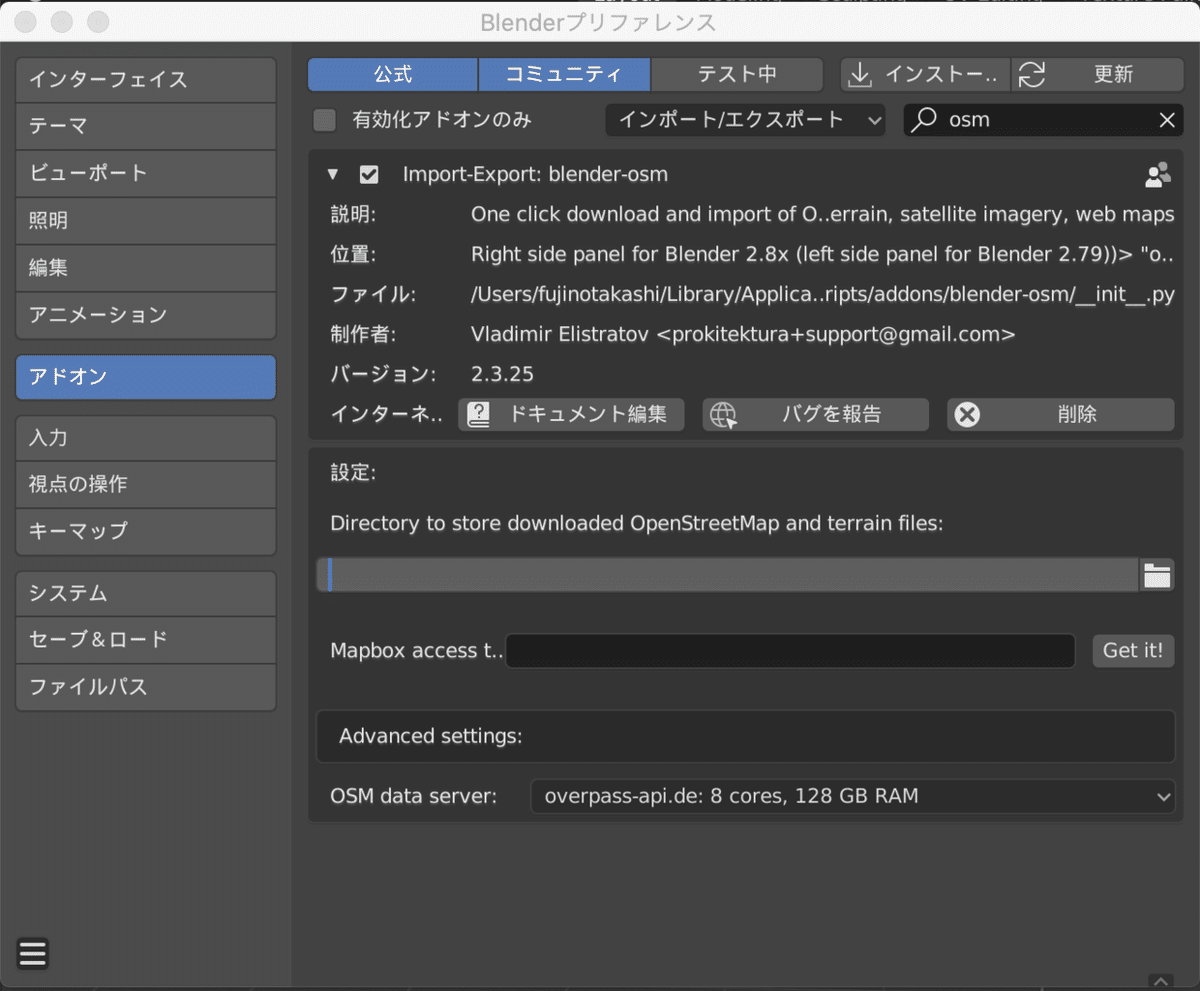Screen dimensions: 1200x991
Task: Click the hamburger menu icon at bottom left
Action: [33, 953]
